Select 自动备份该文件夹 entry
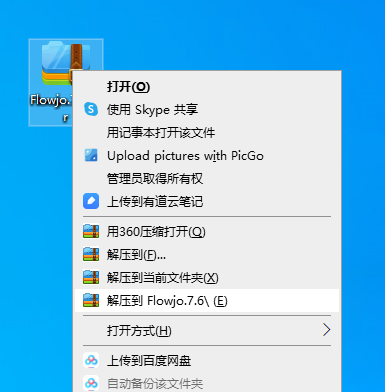The width and height of the screenshot is (385, 392). coord(207,384)
